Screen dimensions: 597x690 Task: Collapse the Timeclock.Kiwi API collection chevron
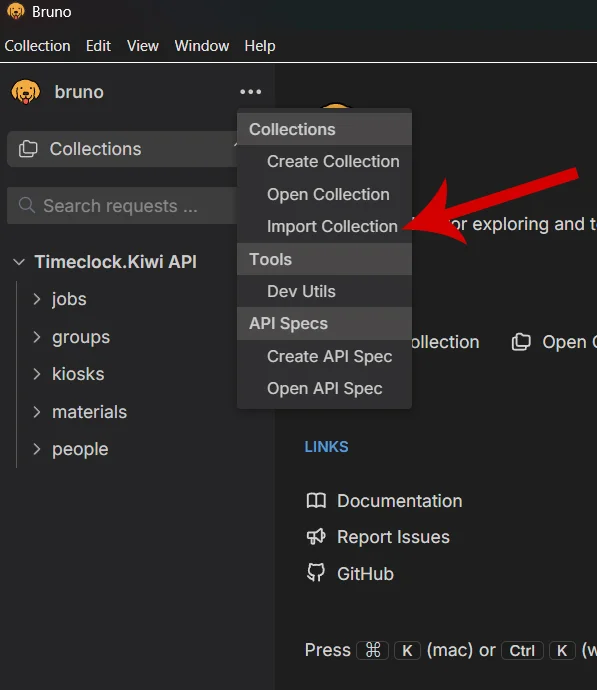[19, 262]
